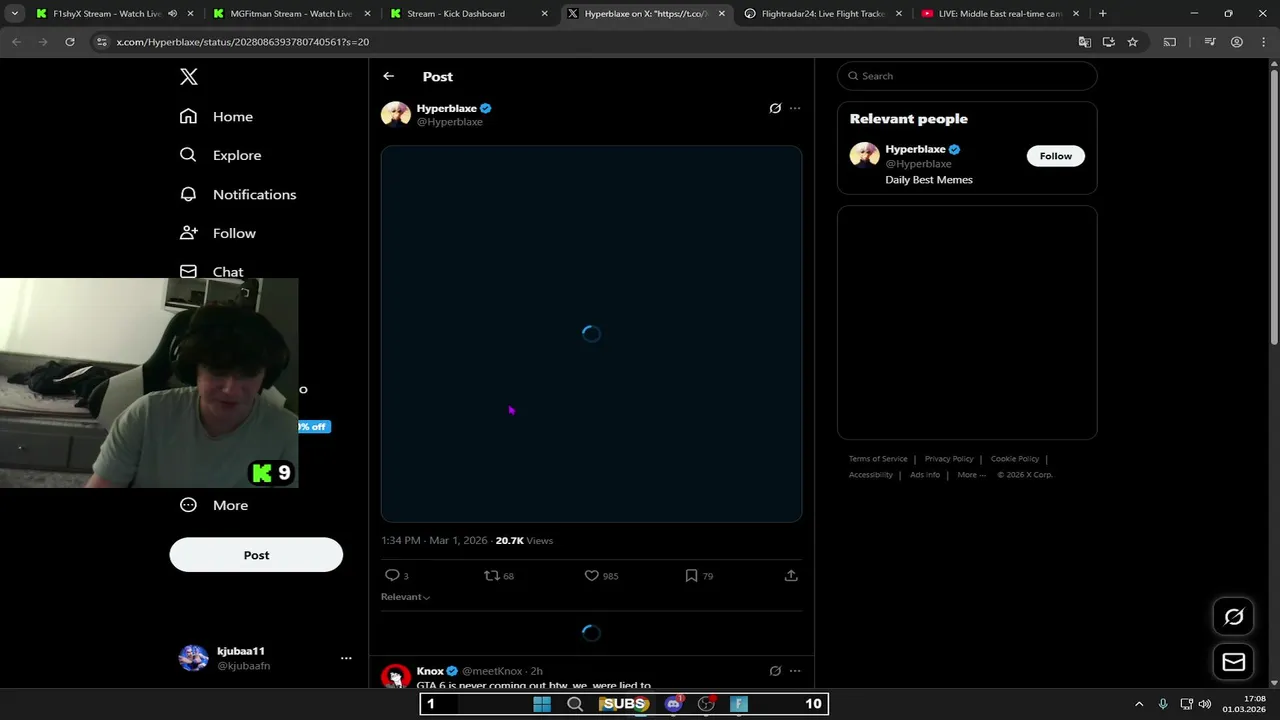The image size is (1280, 720).
Task: Open Chrome's three-dot menu
Action: [x=1263, y=42]
